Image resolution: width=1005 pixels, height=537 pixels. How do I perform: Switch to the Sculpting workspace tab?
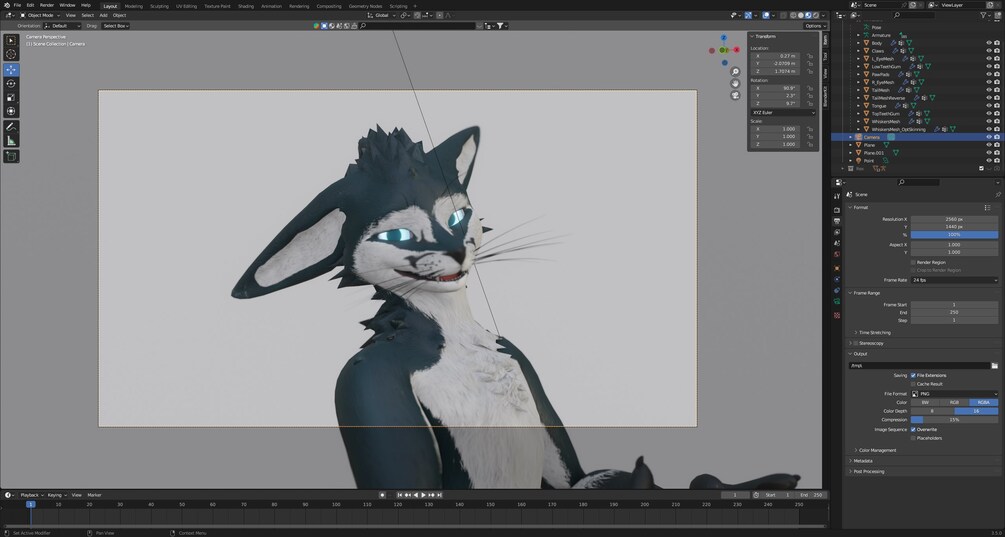[159, 5]
